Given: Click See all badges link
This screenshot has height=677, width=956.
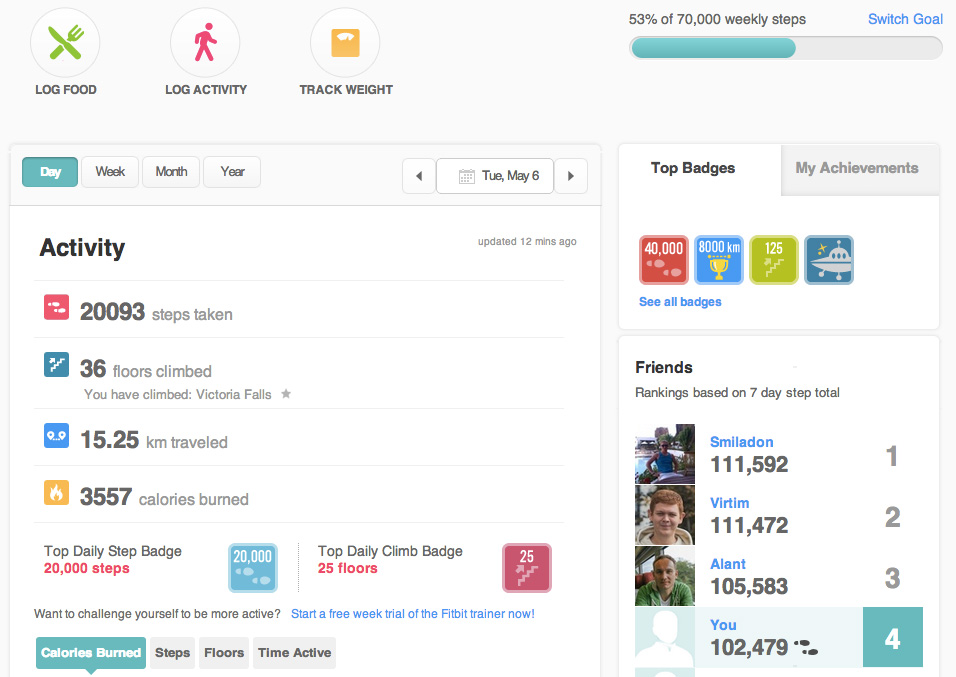Looking at the screenshot, I should pyautogui.click(x=680, y=302).
